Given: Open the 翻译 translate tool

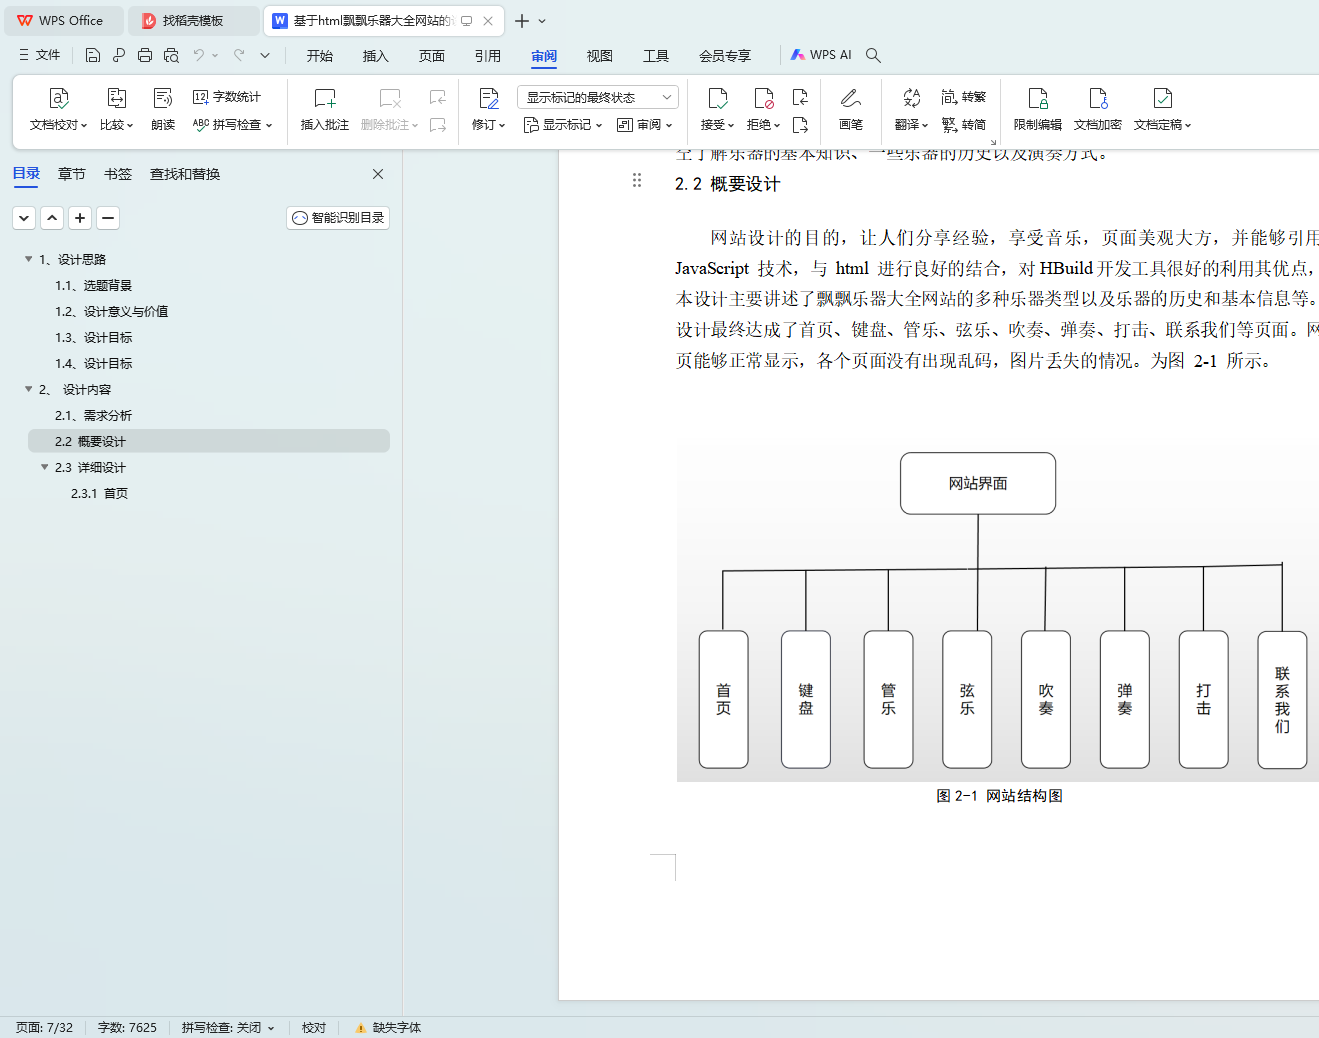Looking at the screenshot, I should [911, 109].
